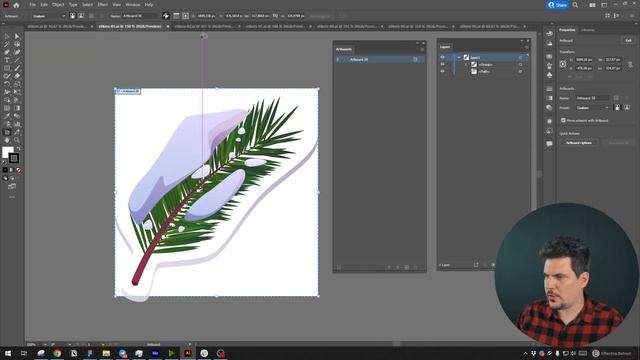The height and width of the screenshot is (360, 640).
Task: Select the Artboard tool
Action: [7, 132]
